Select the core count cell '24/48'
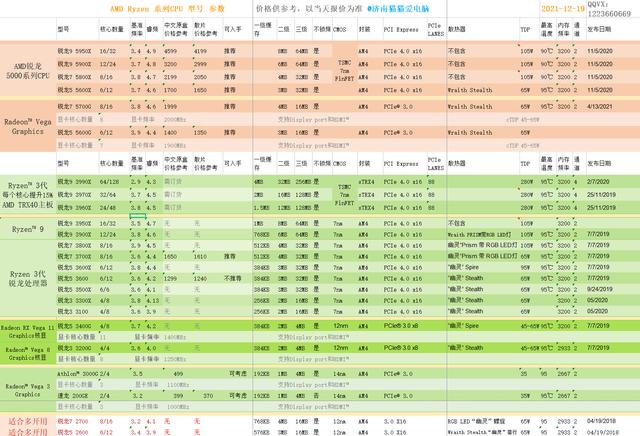Screen dimensions: 640x436 tap(108, 208)
